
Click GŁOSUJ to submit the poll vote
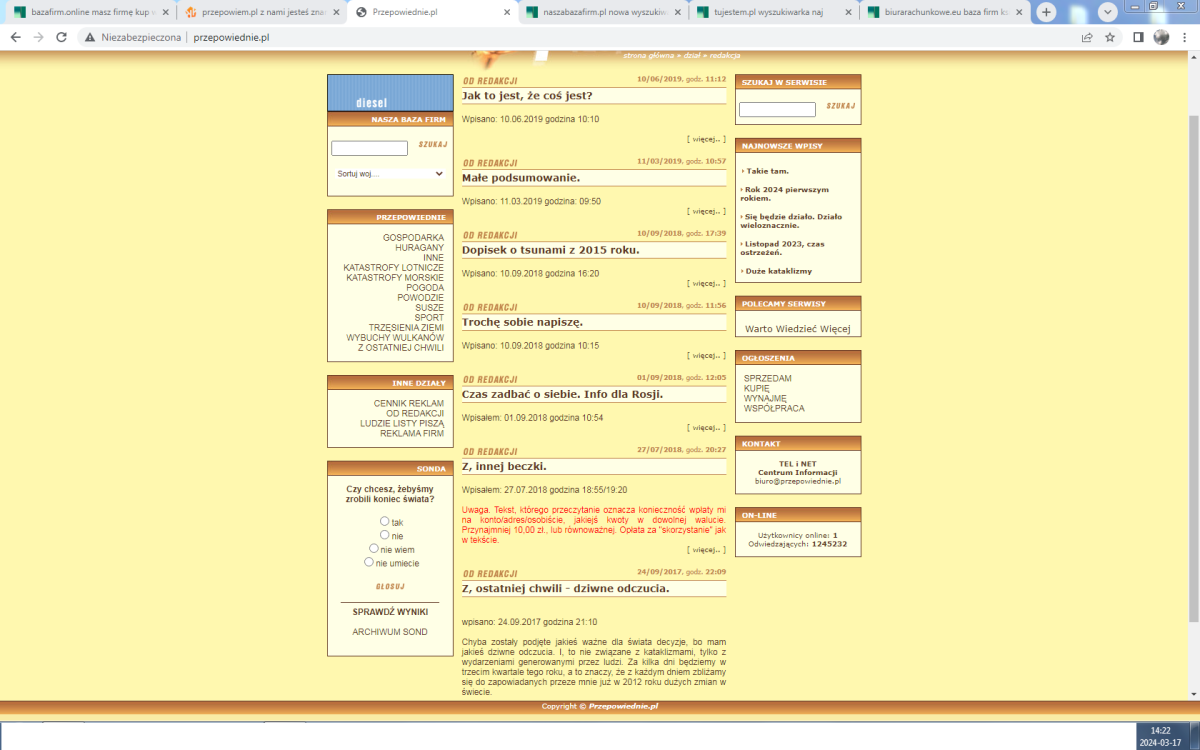(390, 586)
